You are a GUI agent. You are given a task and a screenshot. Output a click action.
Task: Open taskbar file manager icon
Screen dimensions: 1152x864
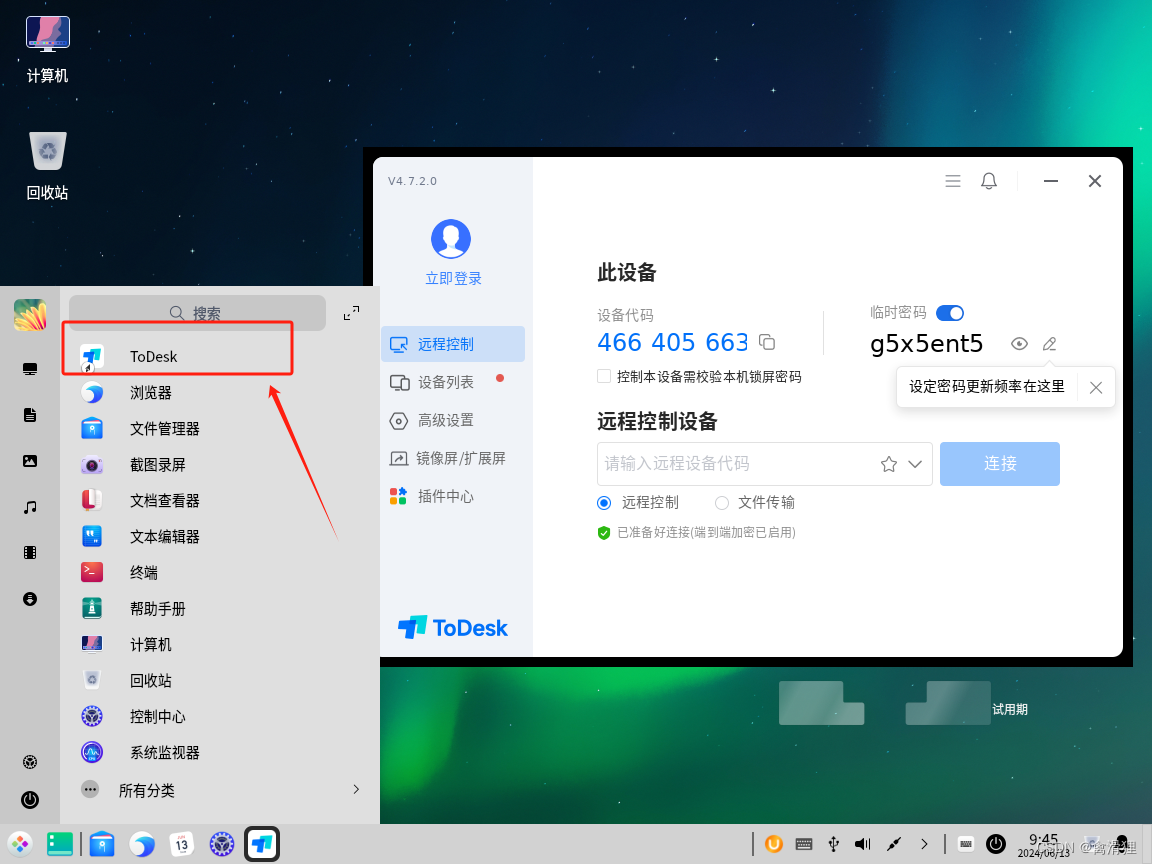coord(102,844)
